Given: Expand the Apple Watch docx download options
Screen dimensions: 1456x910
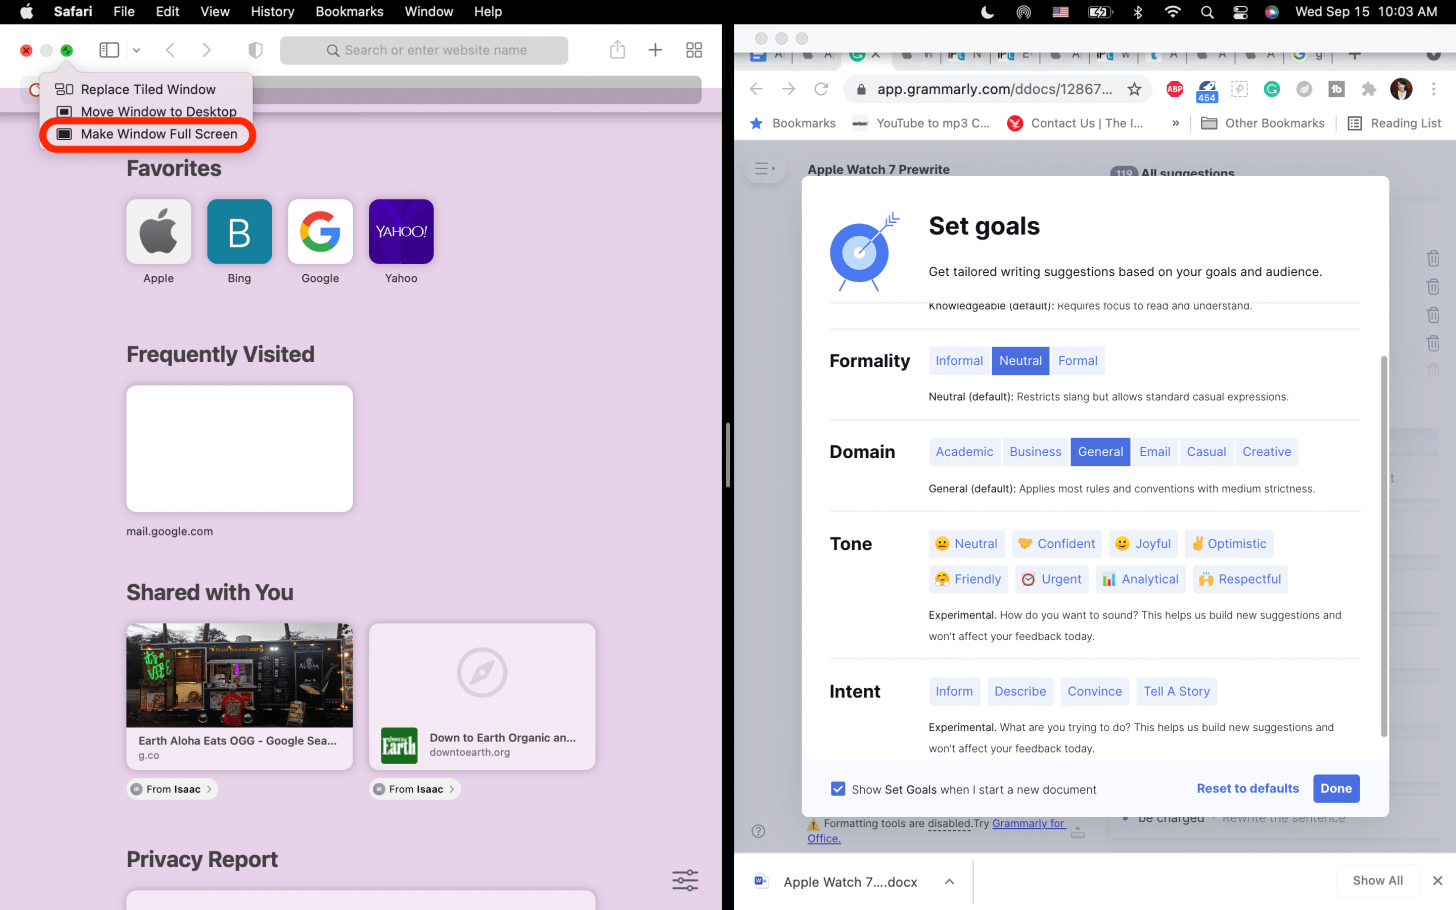Looking at the screenshot, I should click(x=949, y=882).
